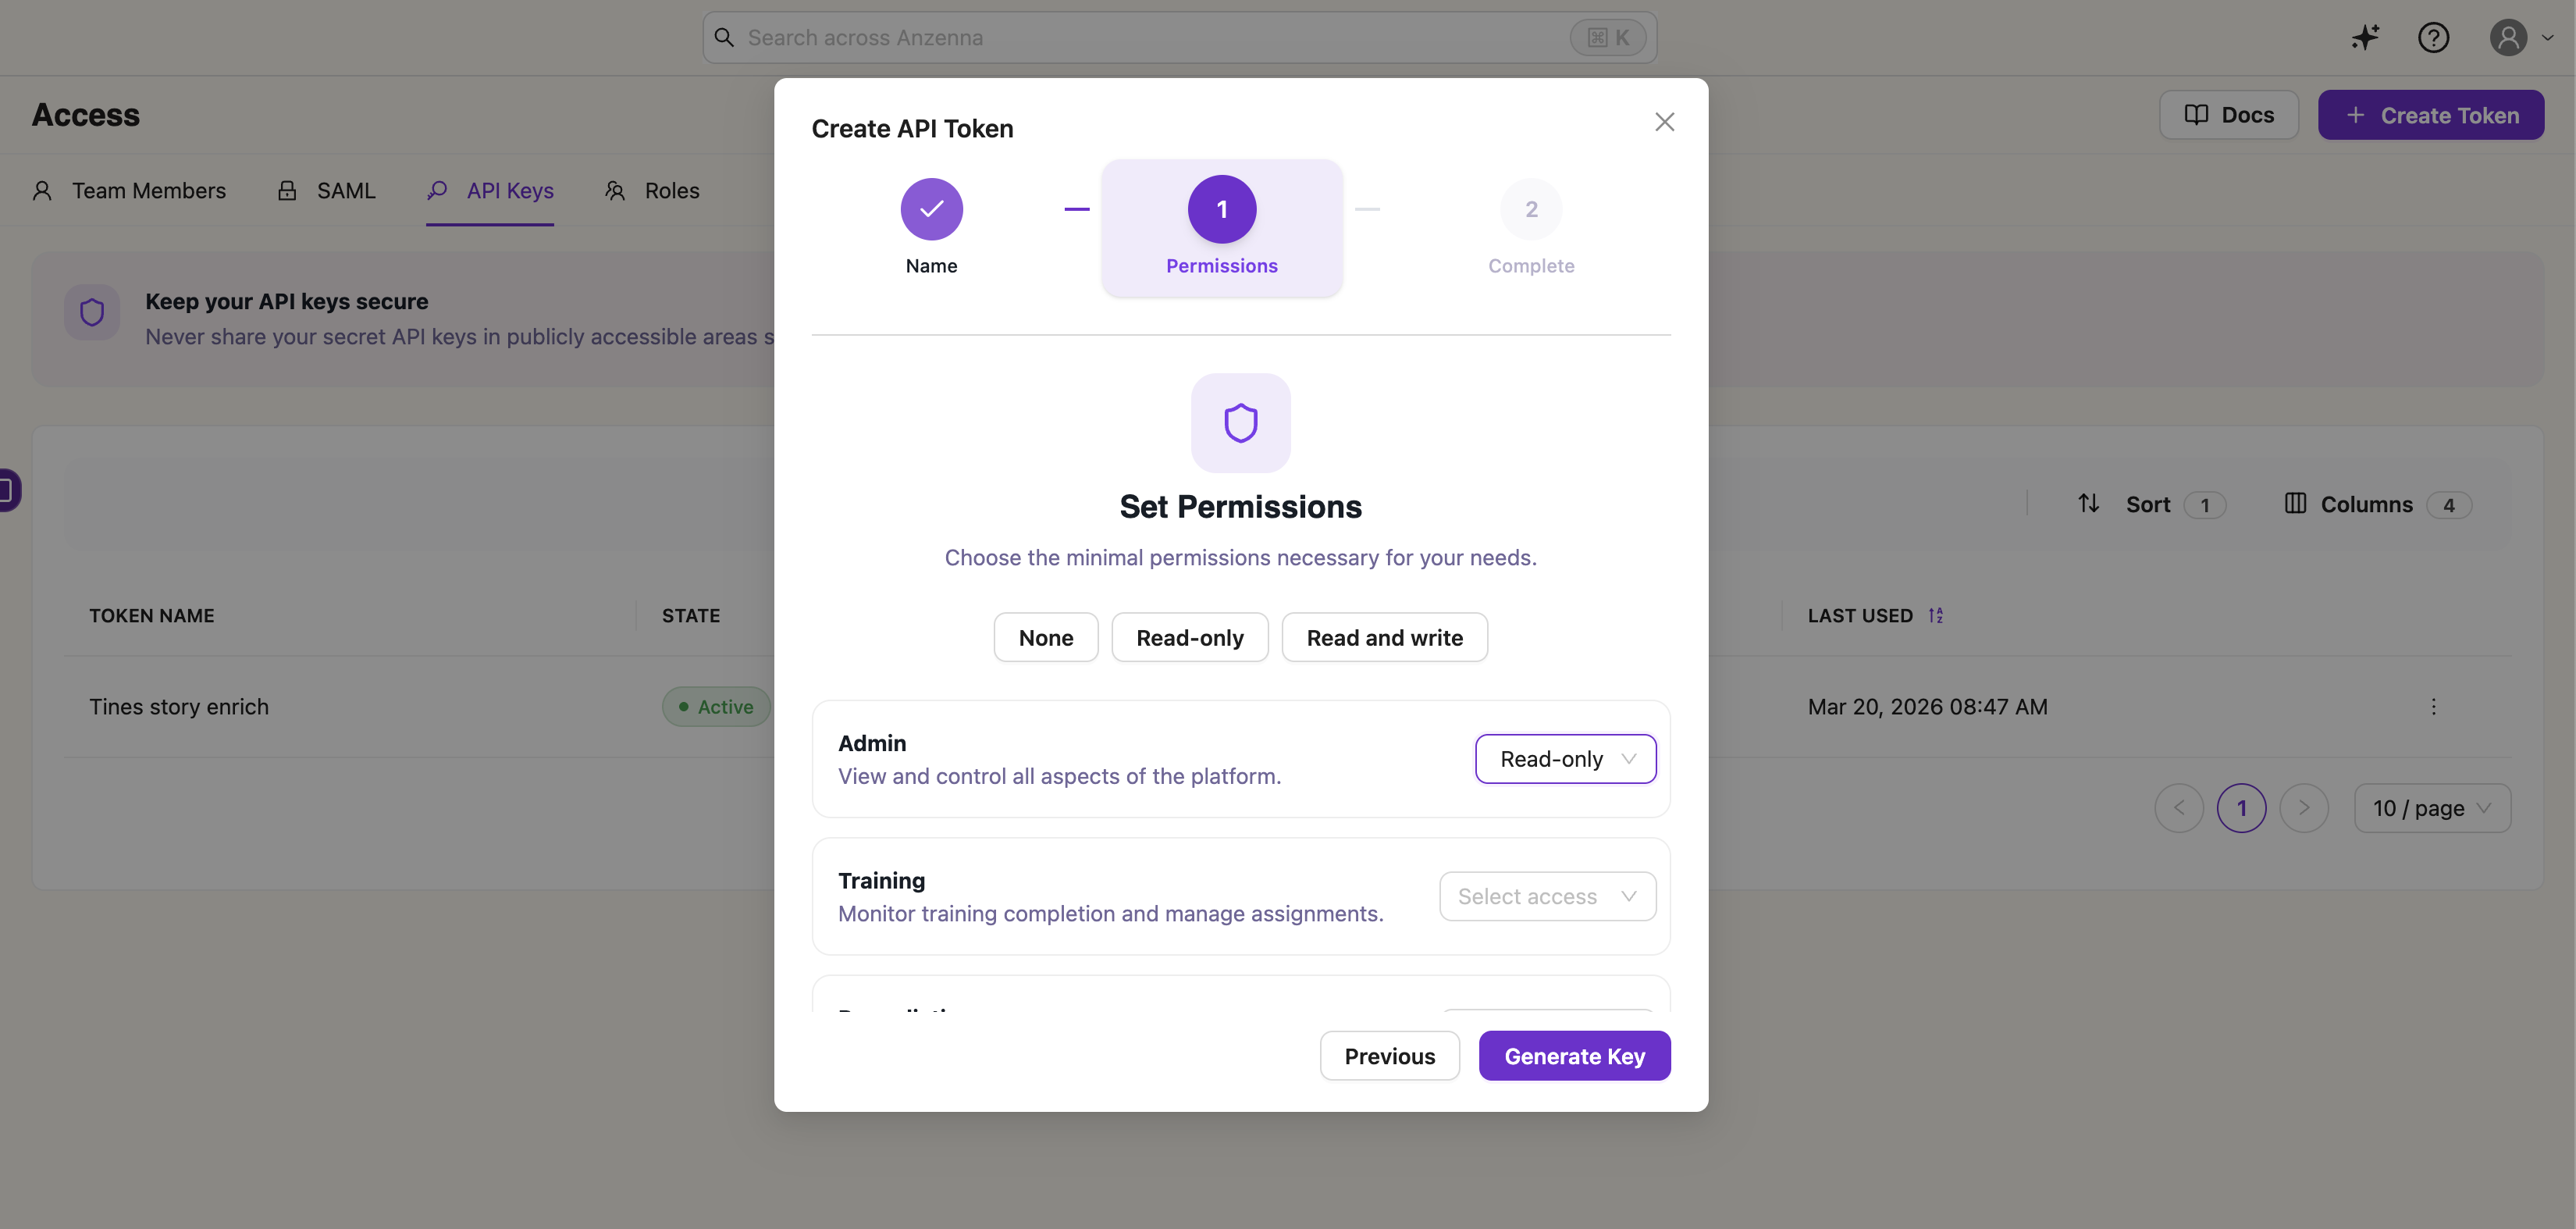This screenshot has height=1229, width=2576.
Task: Click the Generate Key button
Action: (1574, 1056)
